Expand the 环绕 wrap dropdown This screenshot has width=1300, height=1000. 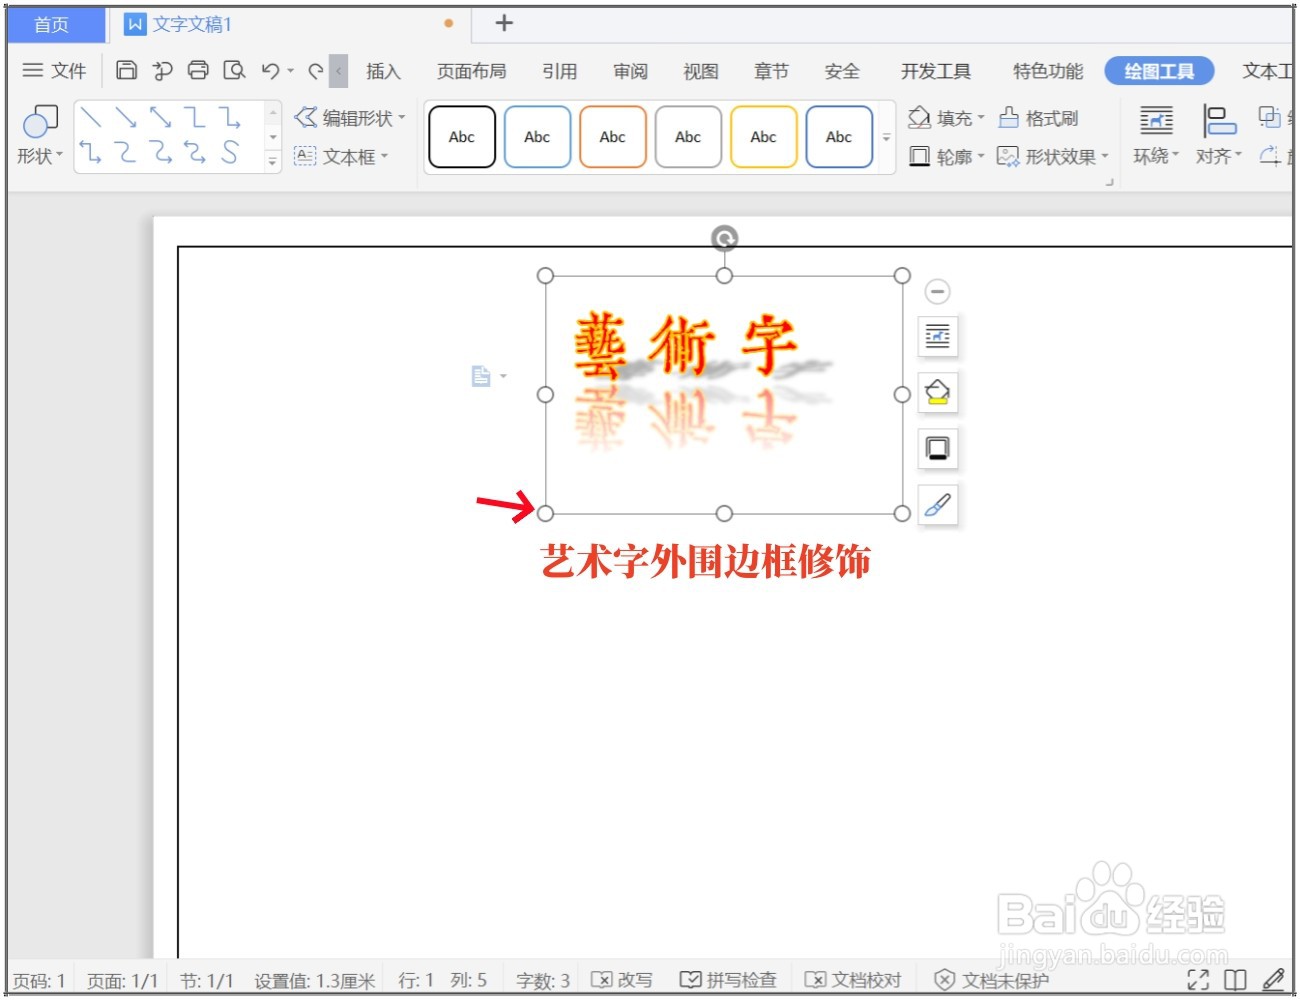(1175, 155)
